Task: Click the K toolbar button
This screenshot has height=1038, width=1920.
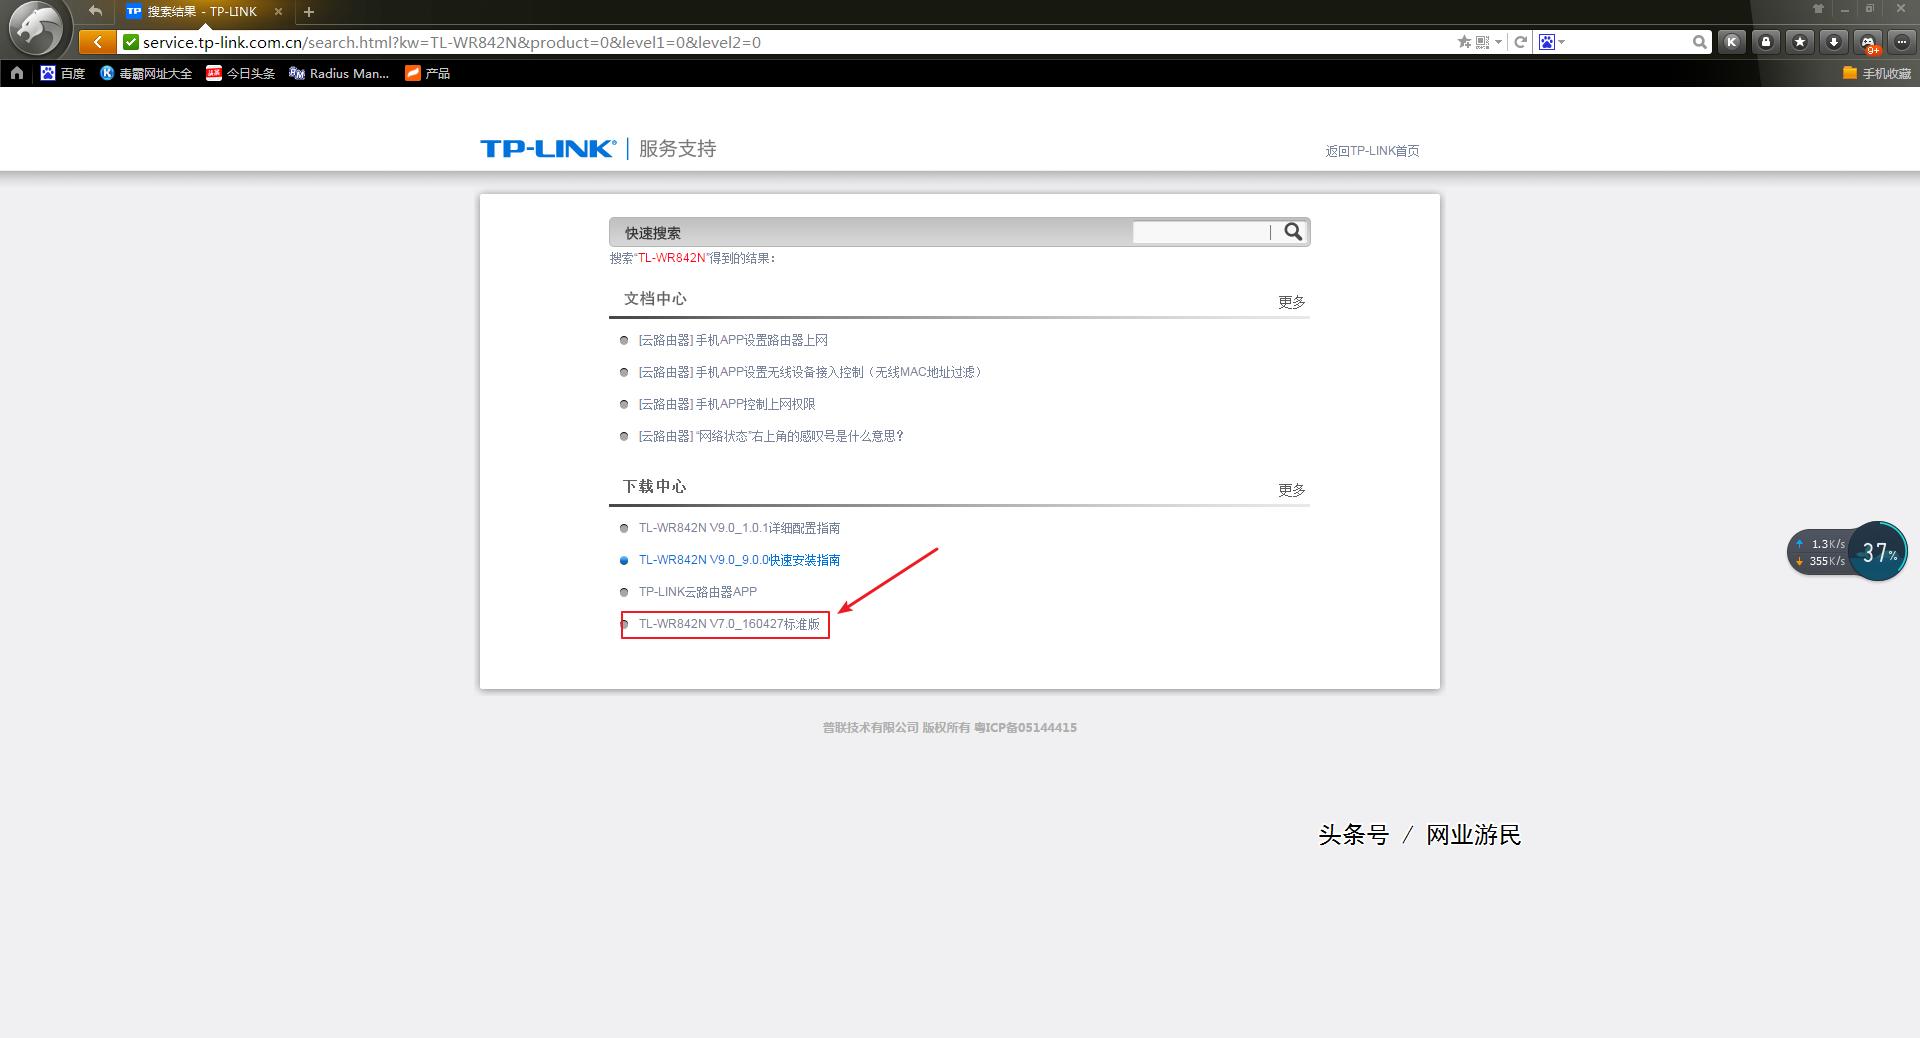Action: point(1732,42)
